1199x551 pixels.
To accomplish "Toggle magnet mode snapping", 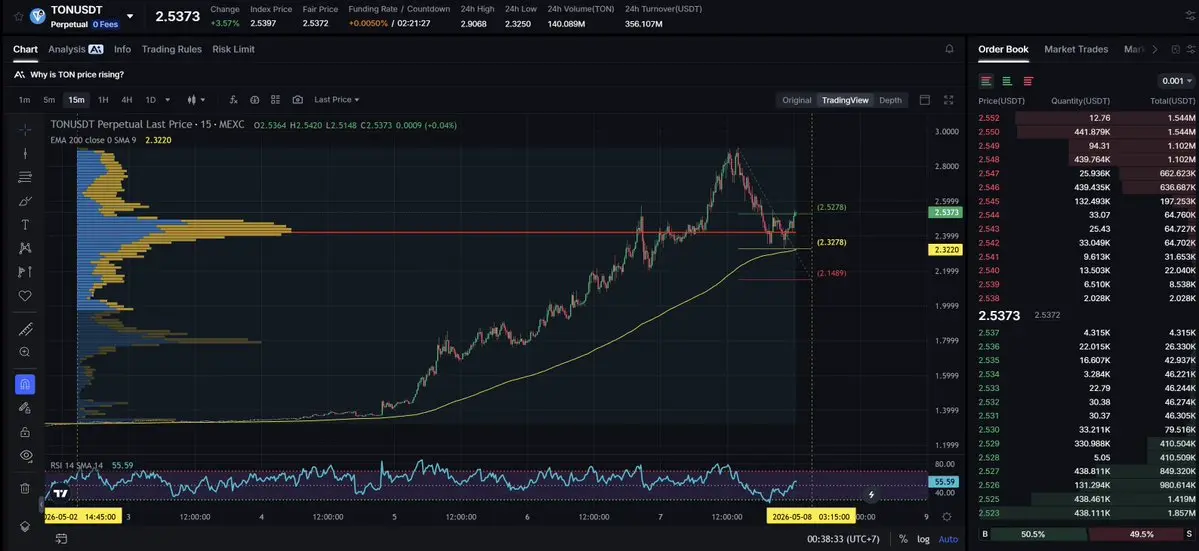I will [x=24, y=384].
